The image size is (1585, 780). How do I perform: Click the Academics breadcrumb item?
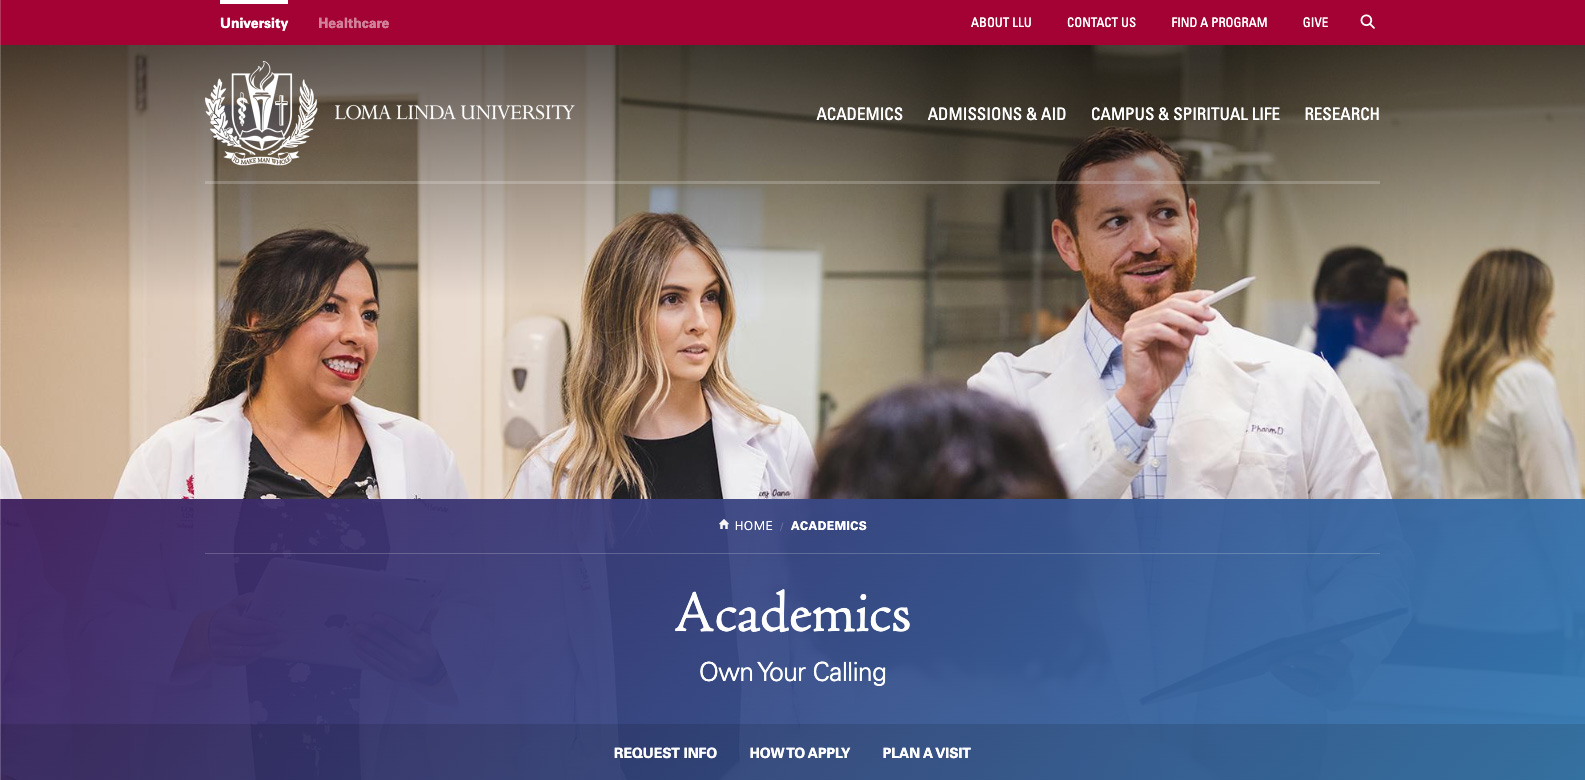click(828, 526)
